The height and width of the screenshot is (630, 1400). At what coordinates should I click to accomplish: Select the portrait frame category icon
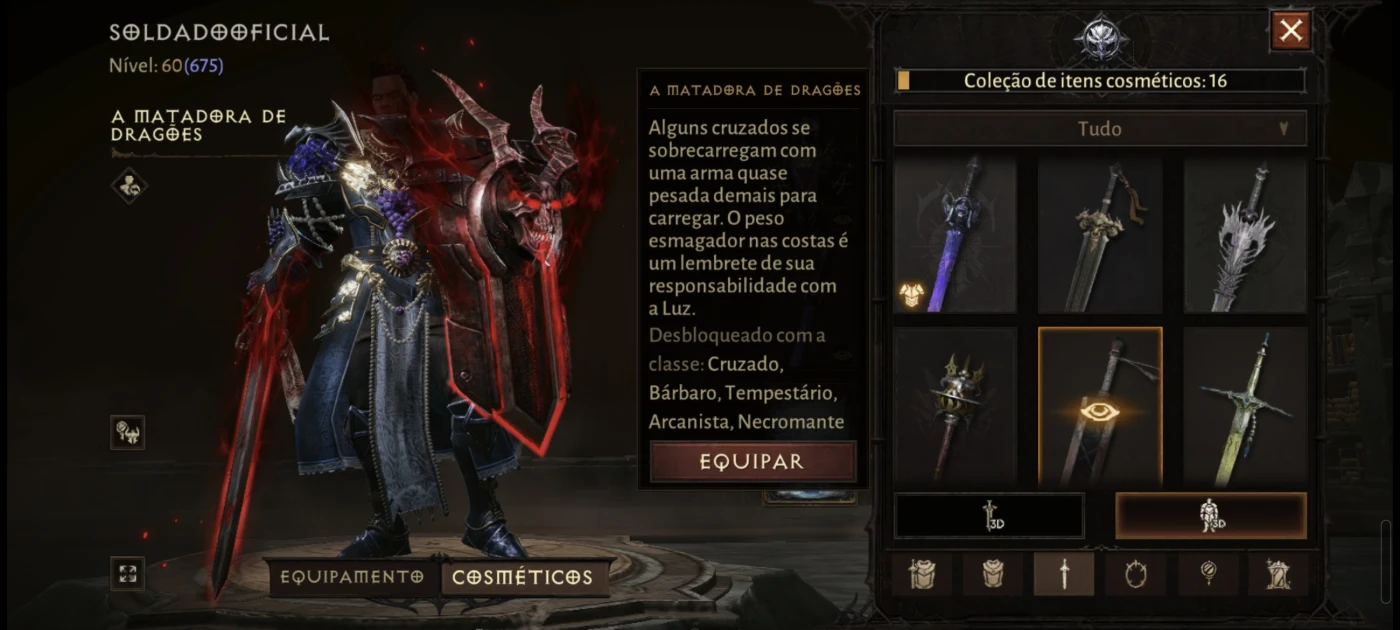click(x=1135, y=575)
